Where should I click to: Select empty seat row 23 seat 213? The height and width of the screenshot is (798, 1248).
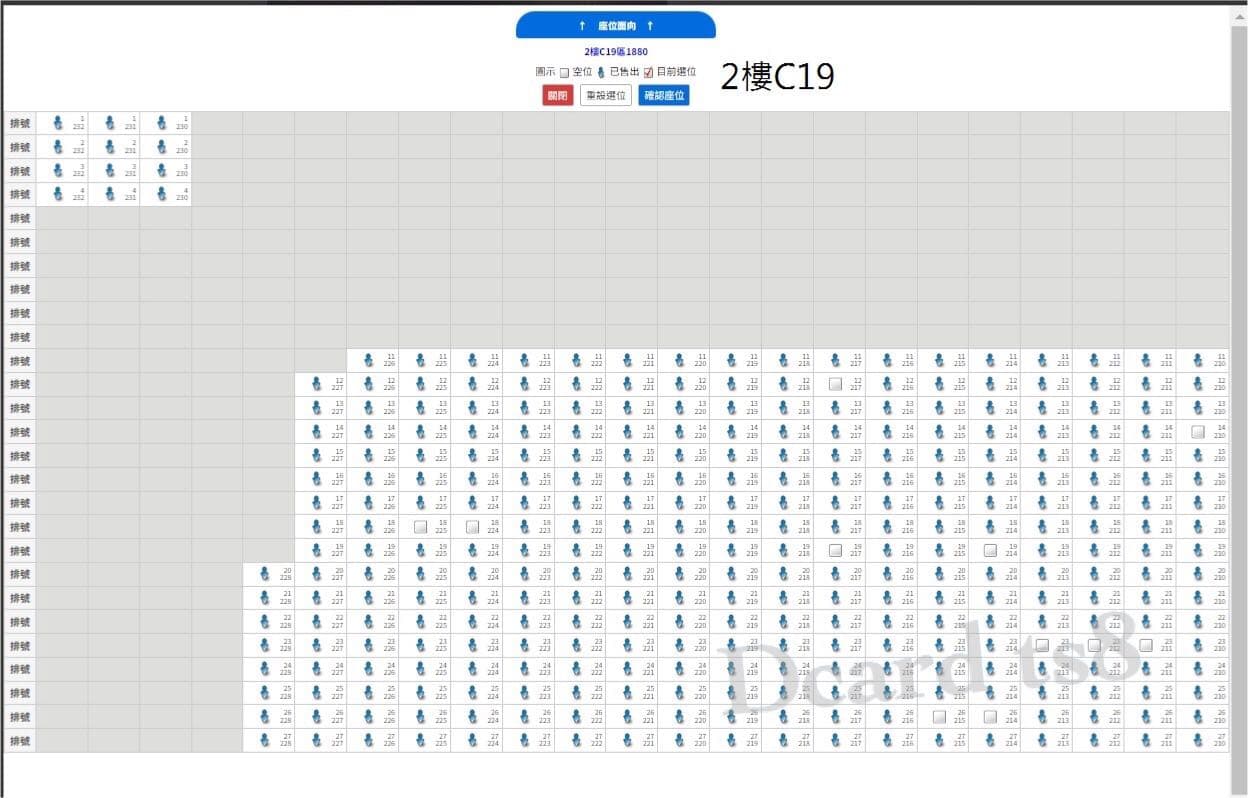pos(1042,645)
